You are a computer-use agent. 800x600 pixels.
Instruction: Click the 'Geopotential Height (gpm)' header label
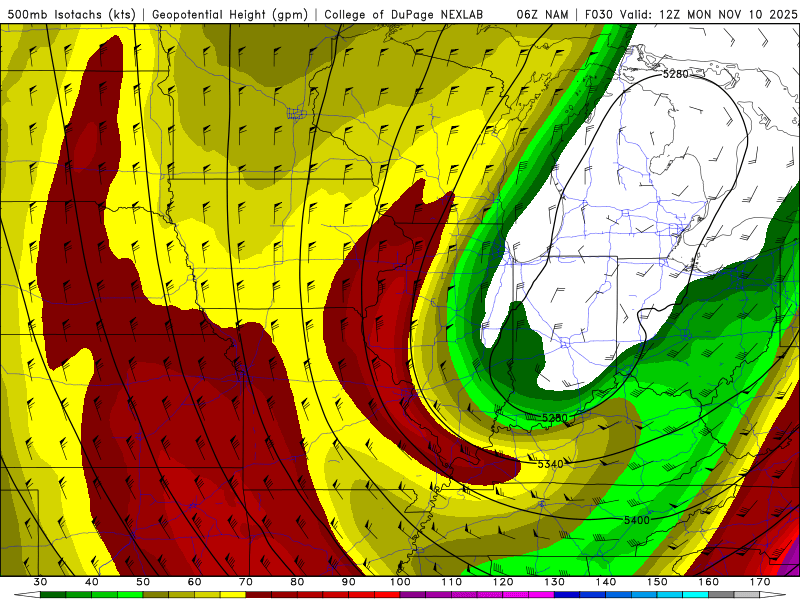tap(230, 14)
